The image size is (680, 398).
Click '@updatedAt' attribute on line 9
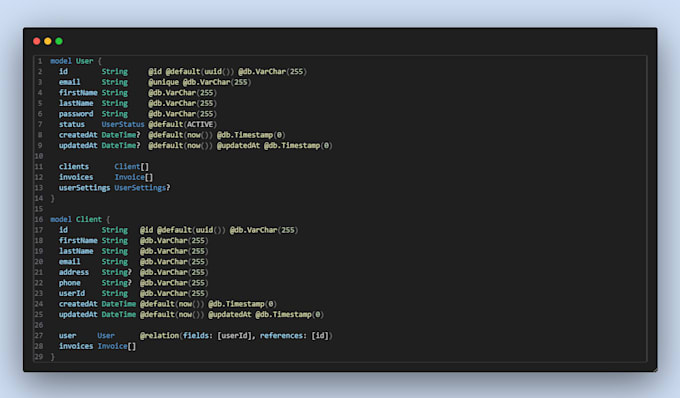pos(238,146)
